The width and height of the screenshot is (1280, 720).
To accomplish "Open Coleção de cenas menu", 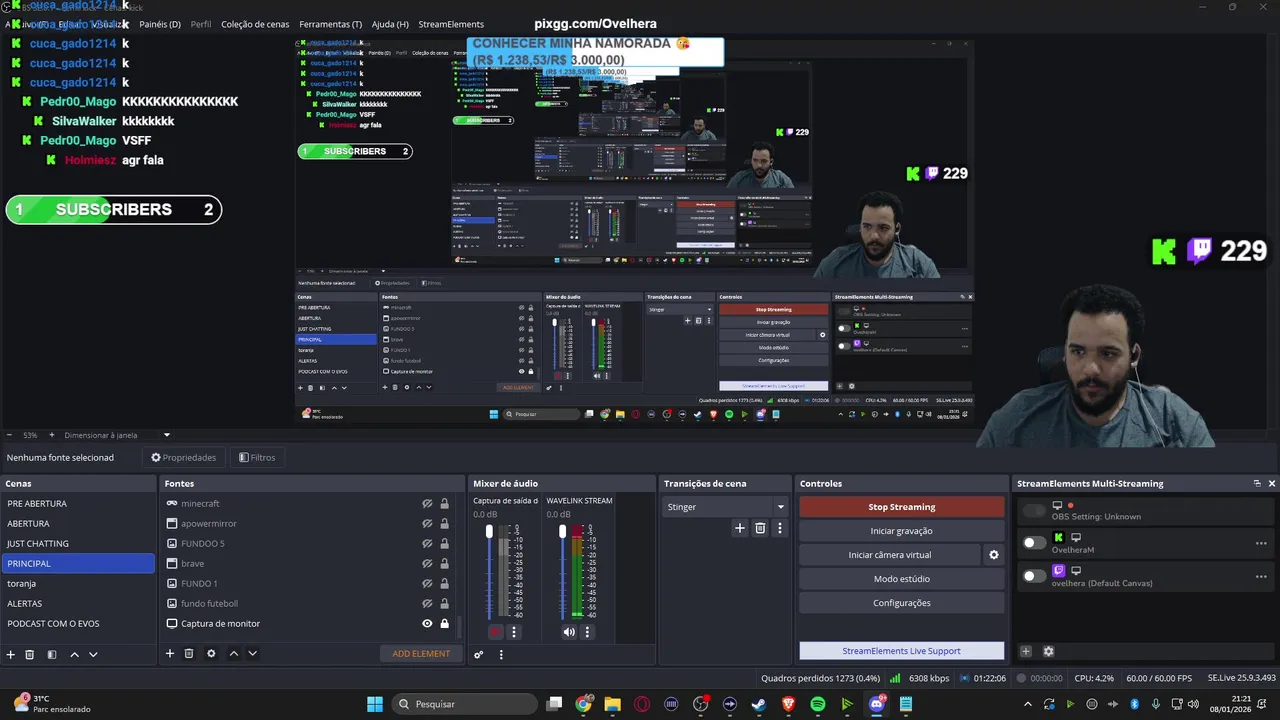I will pos(255,24).
